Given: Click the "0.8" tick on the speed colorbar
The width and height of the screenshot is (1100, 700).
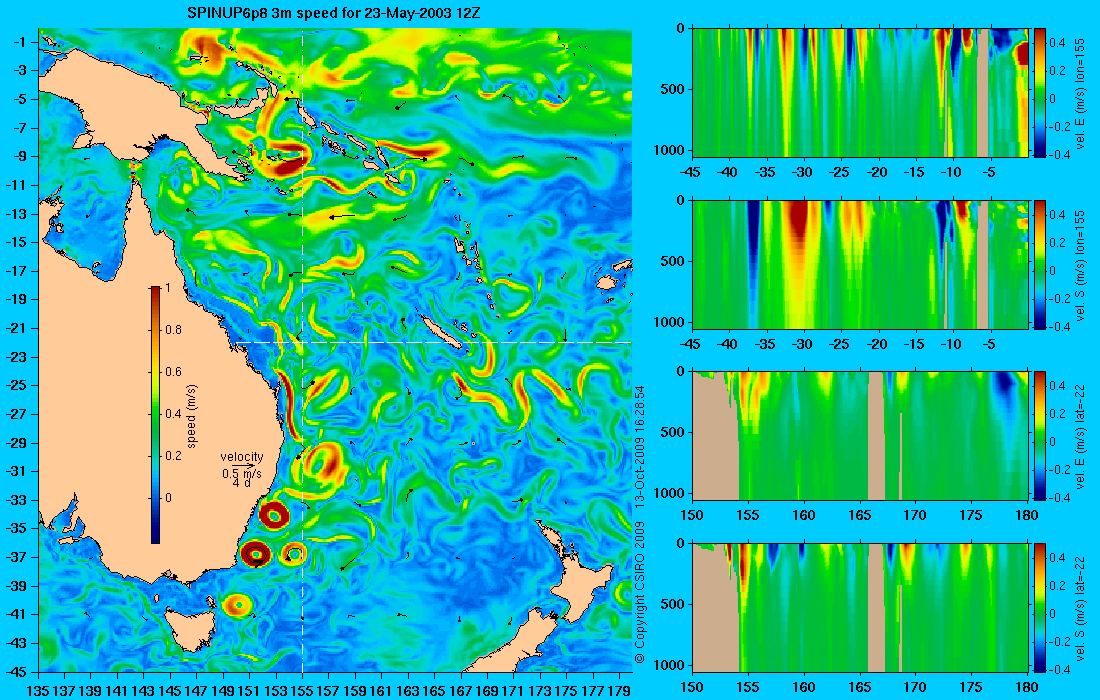Looking at the screenshot, I should (173, 330).
